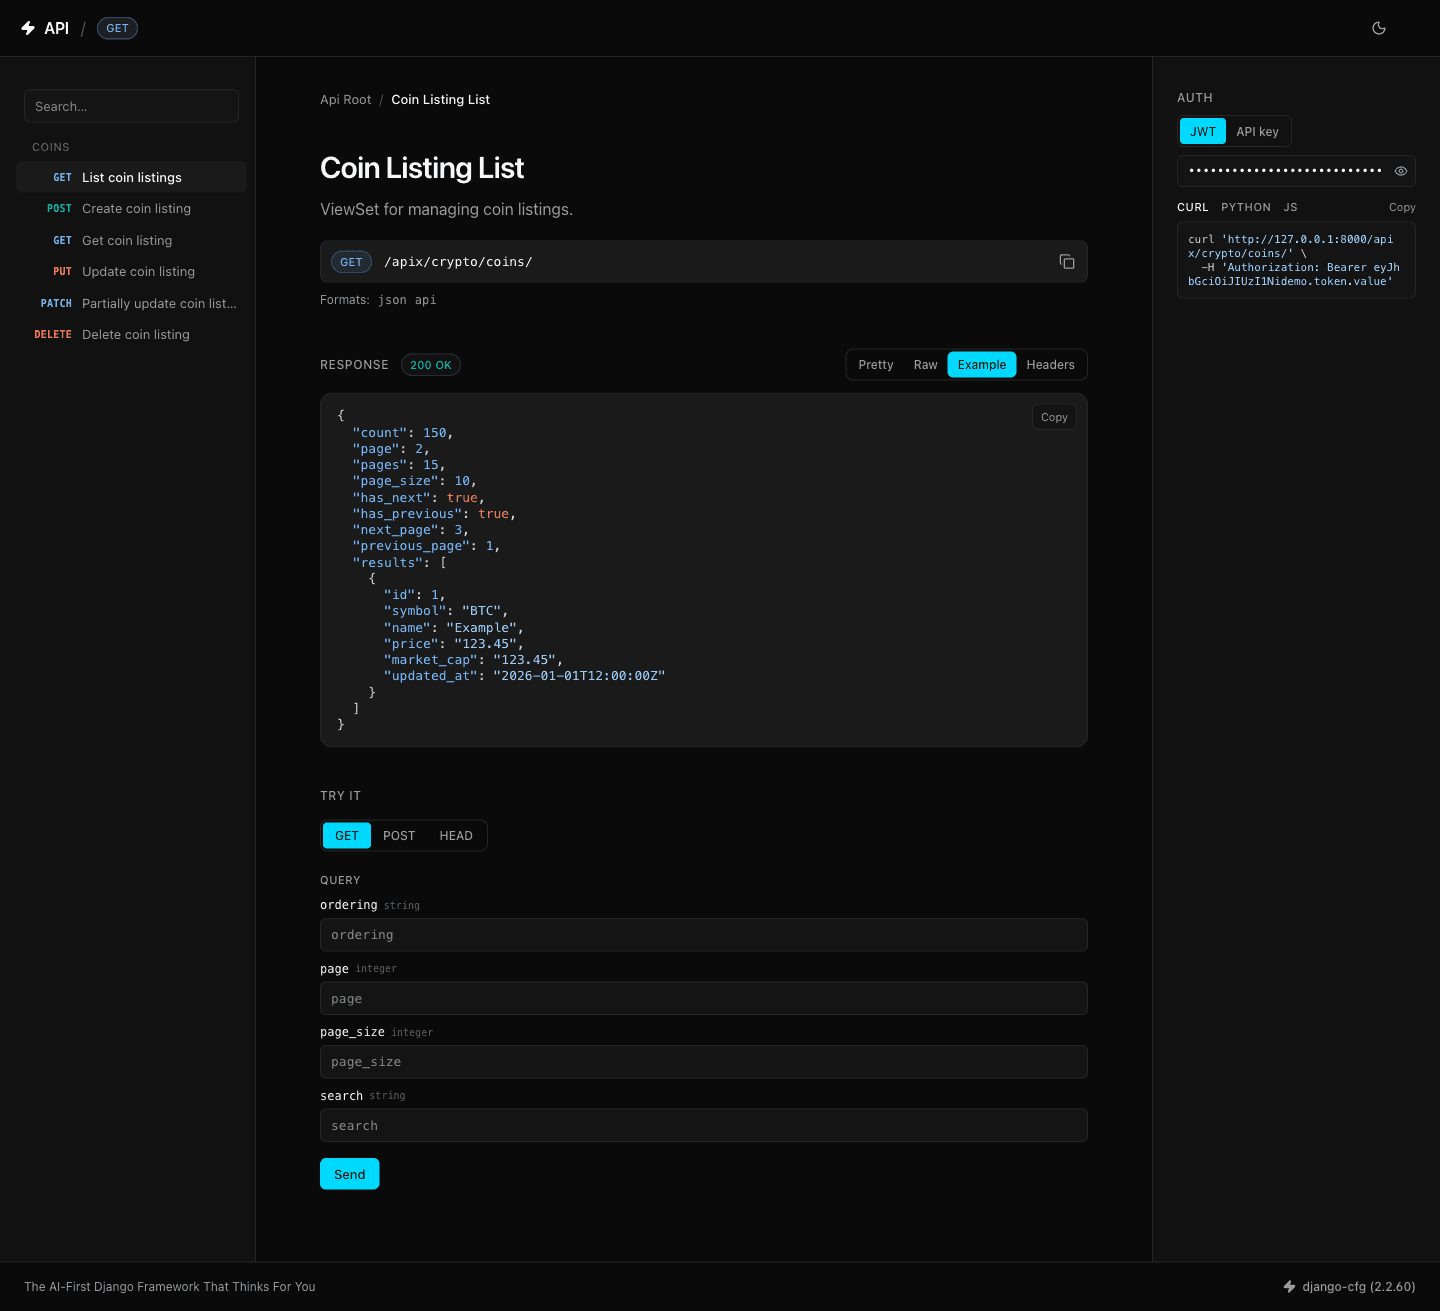1440x1311 pixels.
Task: Select GET method in Try It
Action: 347,836
